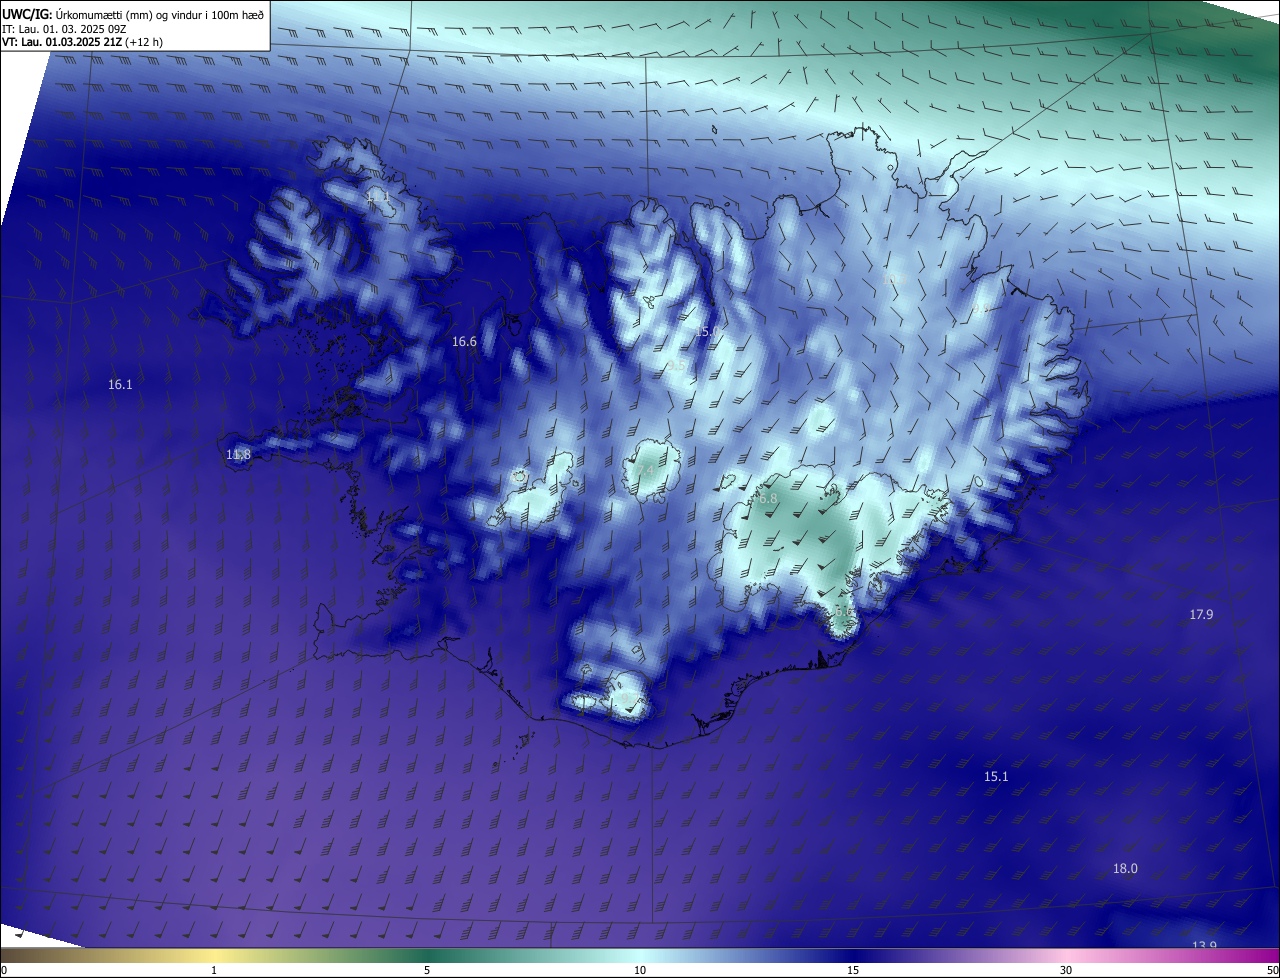The width and height of the screenshot is (1280, 978).
Task: Click the UWC/IG title line
Action: tap(134, 15)
